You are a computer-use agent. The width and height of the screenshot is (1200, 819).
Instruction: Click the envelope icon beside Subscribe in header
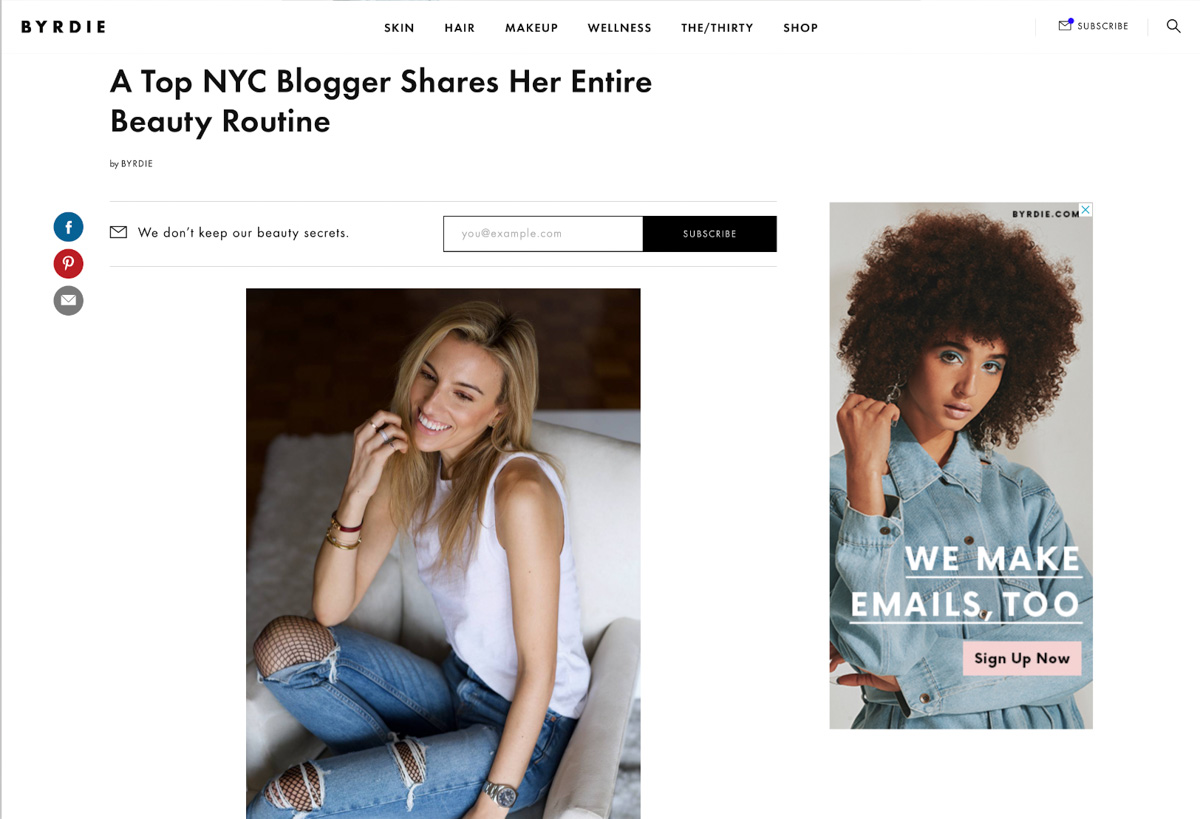[x=1065, y=25]
